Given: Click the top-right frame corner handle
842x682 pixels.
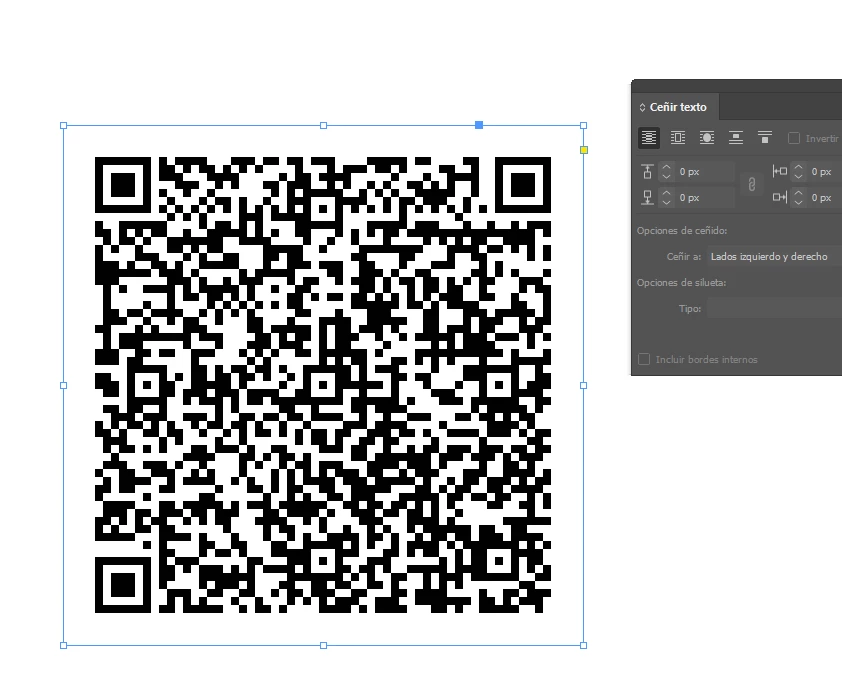Looking at the screenshot, I should pyautogui.click(x=584, y=126).
